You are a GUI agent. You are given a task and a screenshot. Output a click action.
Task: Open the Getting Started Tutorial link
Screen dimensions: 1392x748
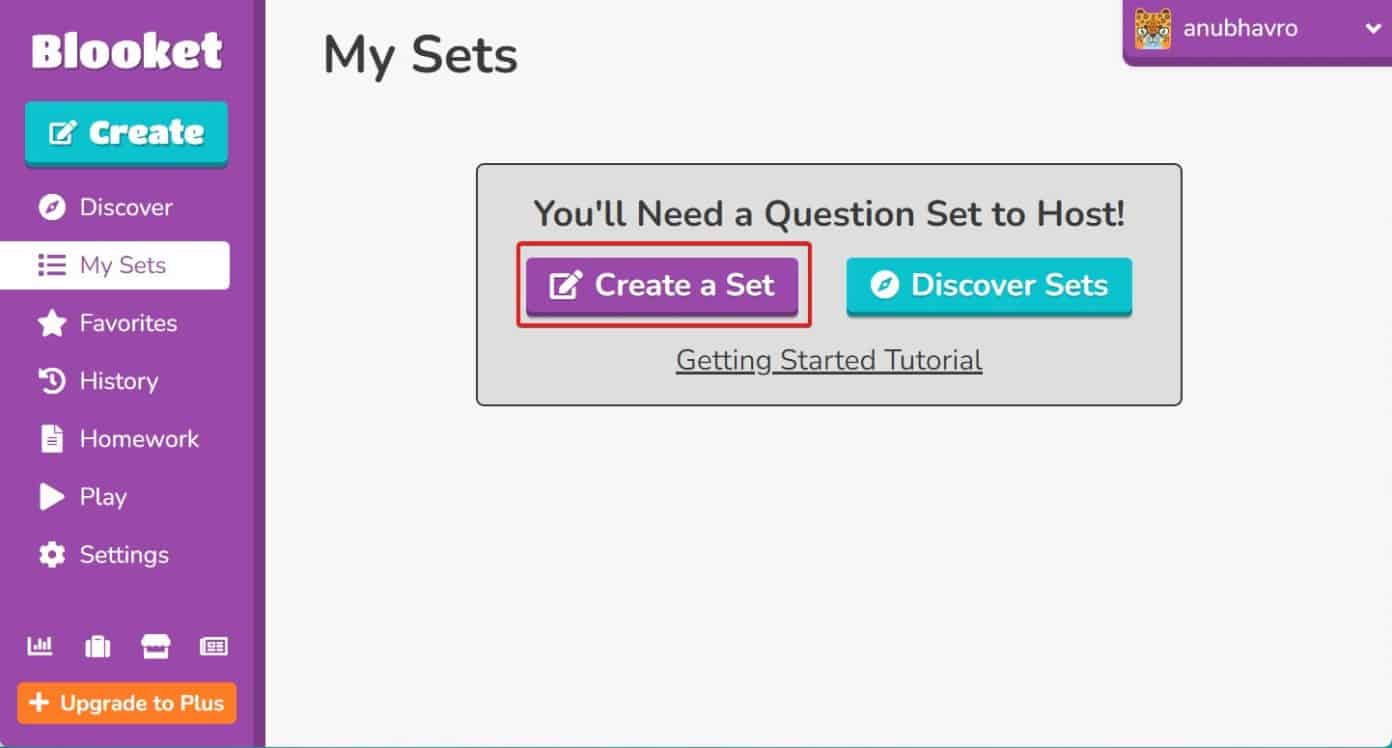coord(829,360)
